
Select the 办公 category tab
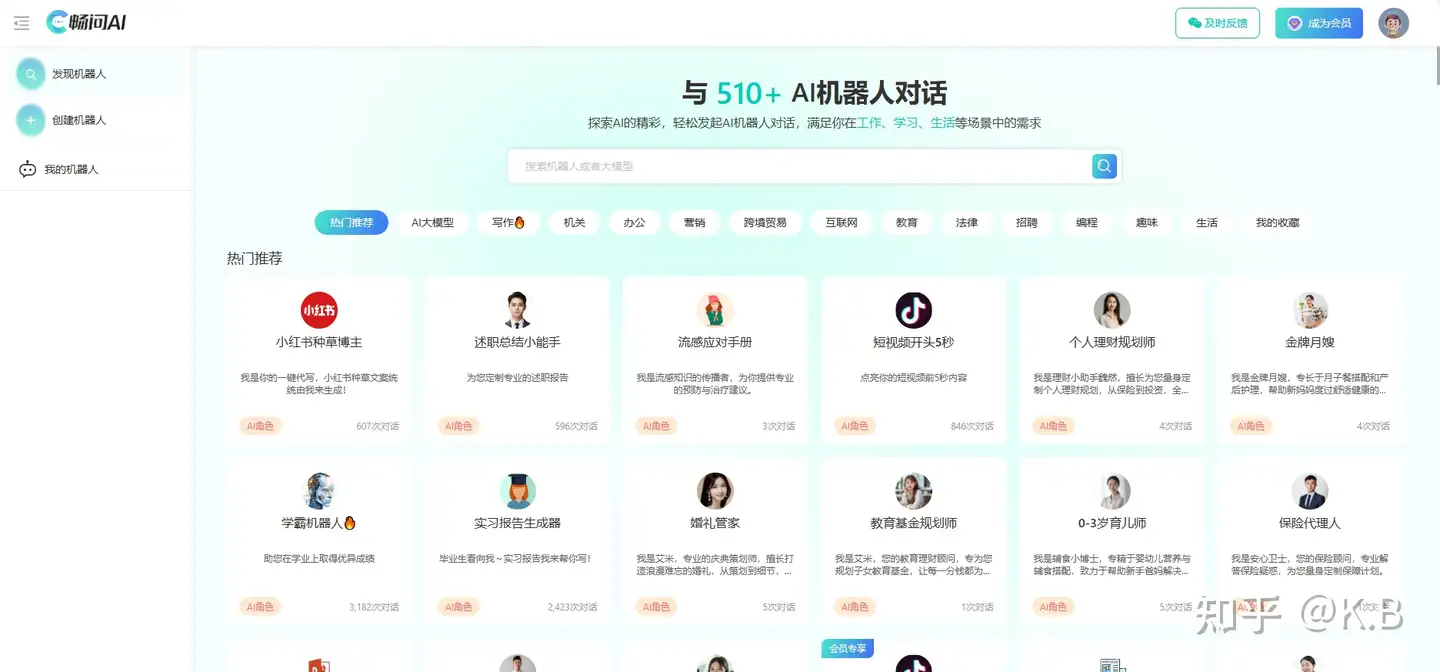[x=634, y=222]
